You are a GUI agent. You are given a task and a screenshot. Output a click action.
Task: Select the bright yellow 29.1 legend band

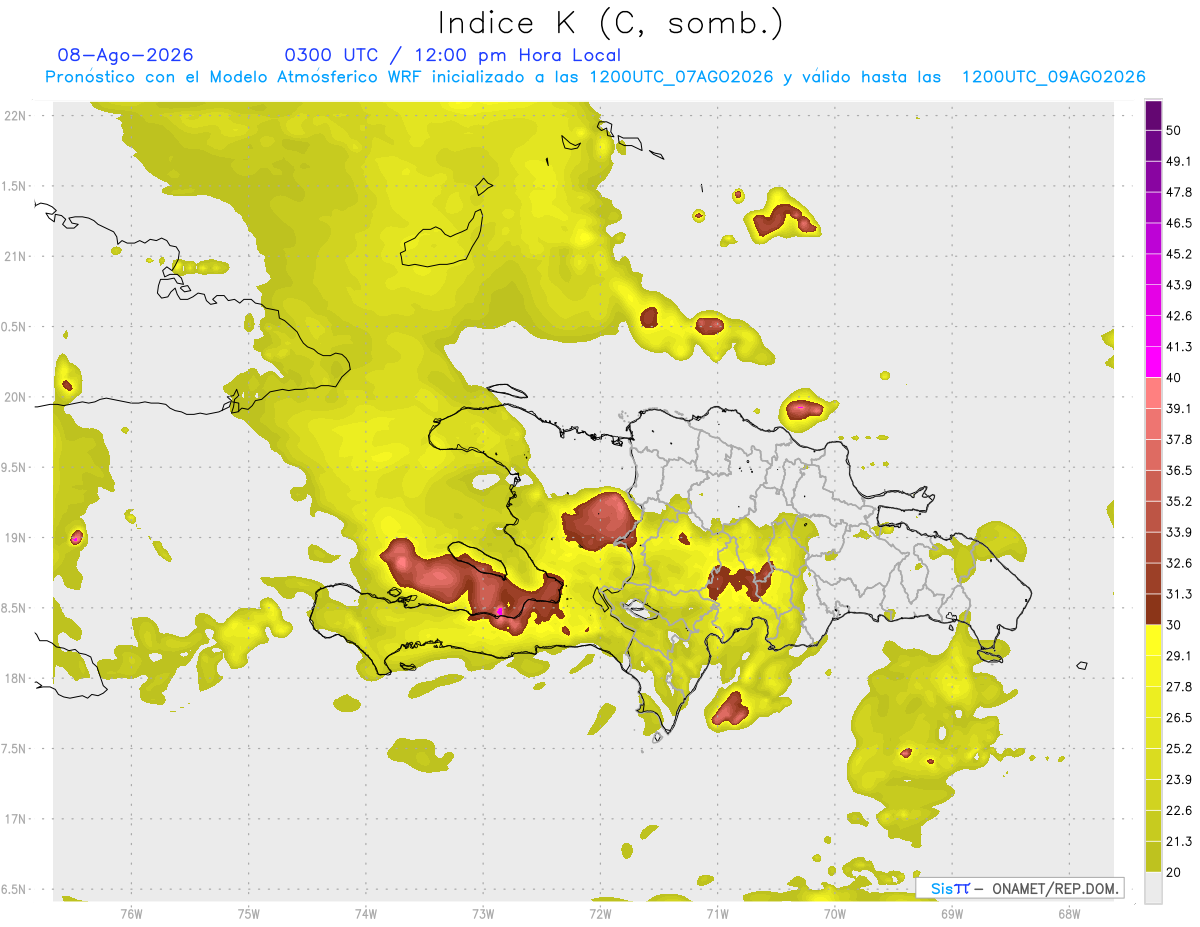[x=1153, y=640]
